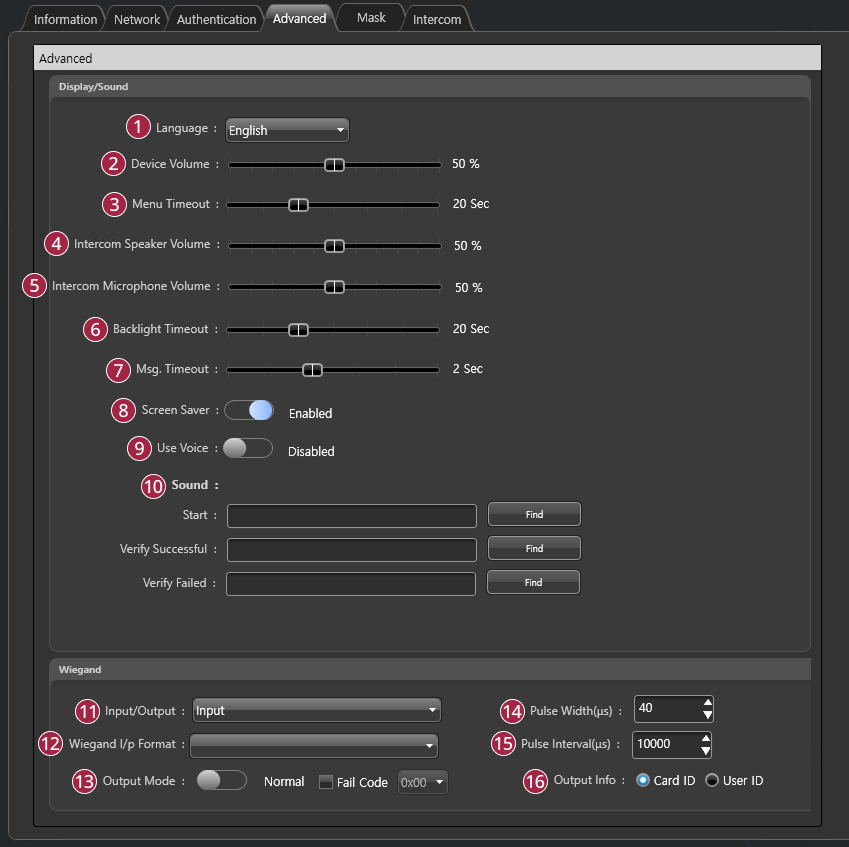Enable the Use Voice toggle
The image size is (849, 847).
247,449
